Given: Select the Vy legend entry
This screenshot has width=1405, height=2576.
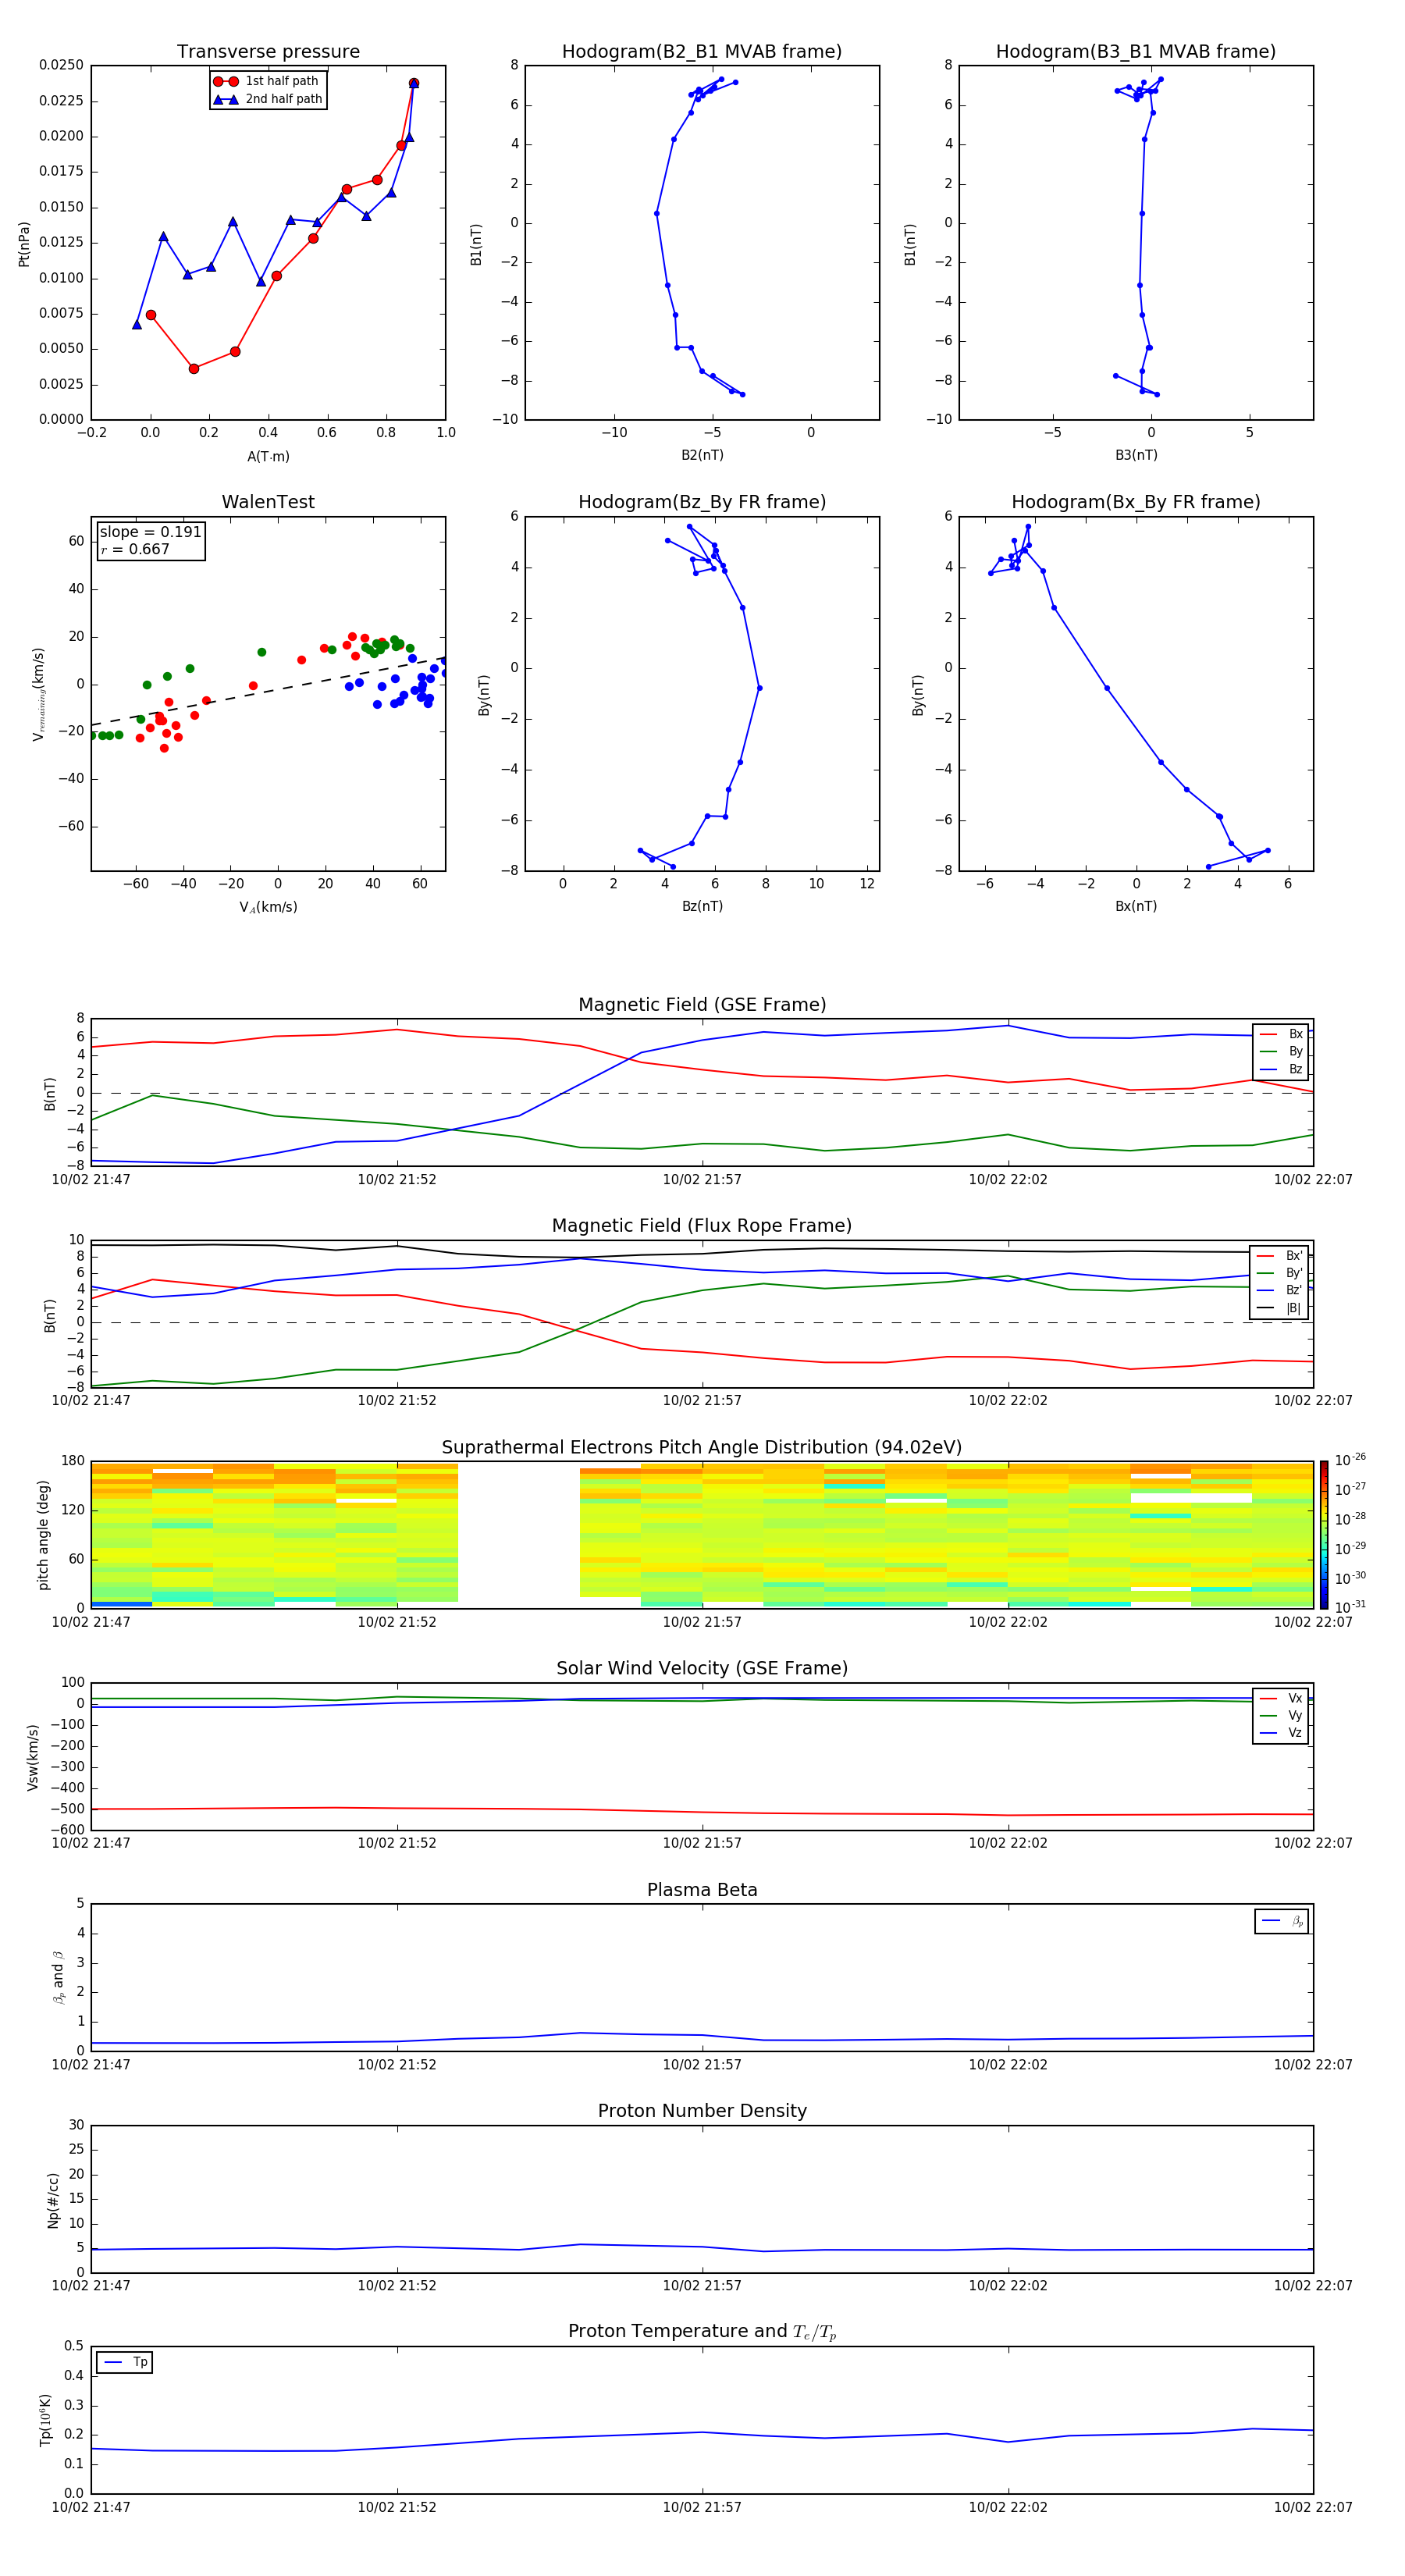Looking at the screenshot, I should (x=1281, y=1715).
